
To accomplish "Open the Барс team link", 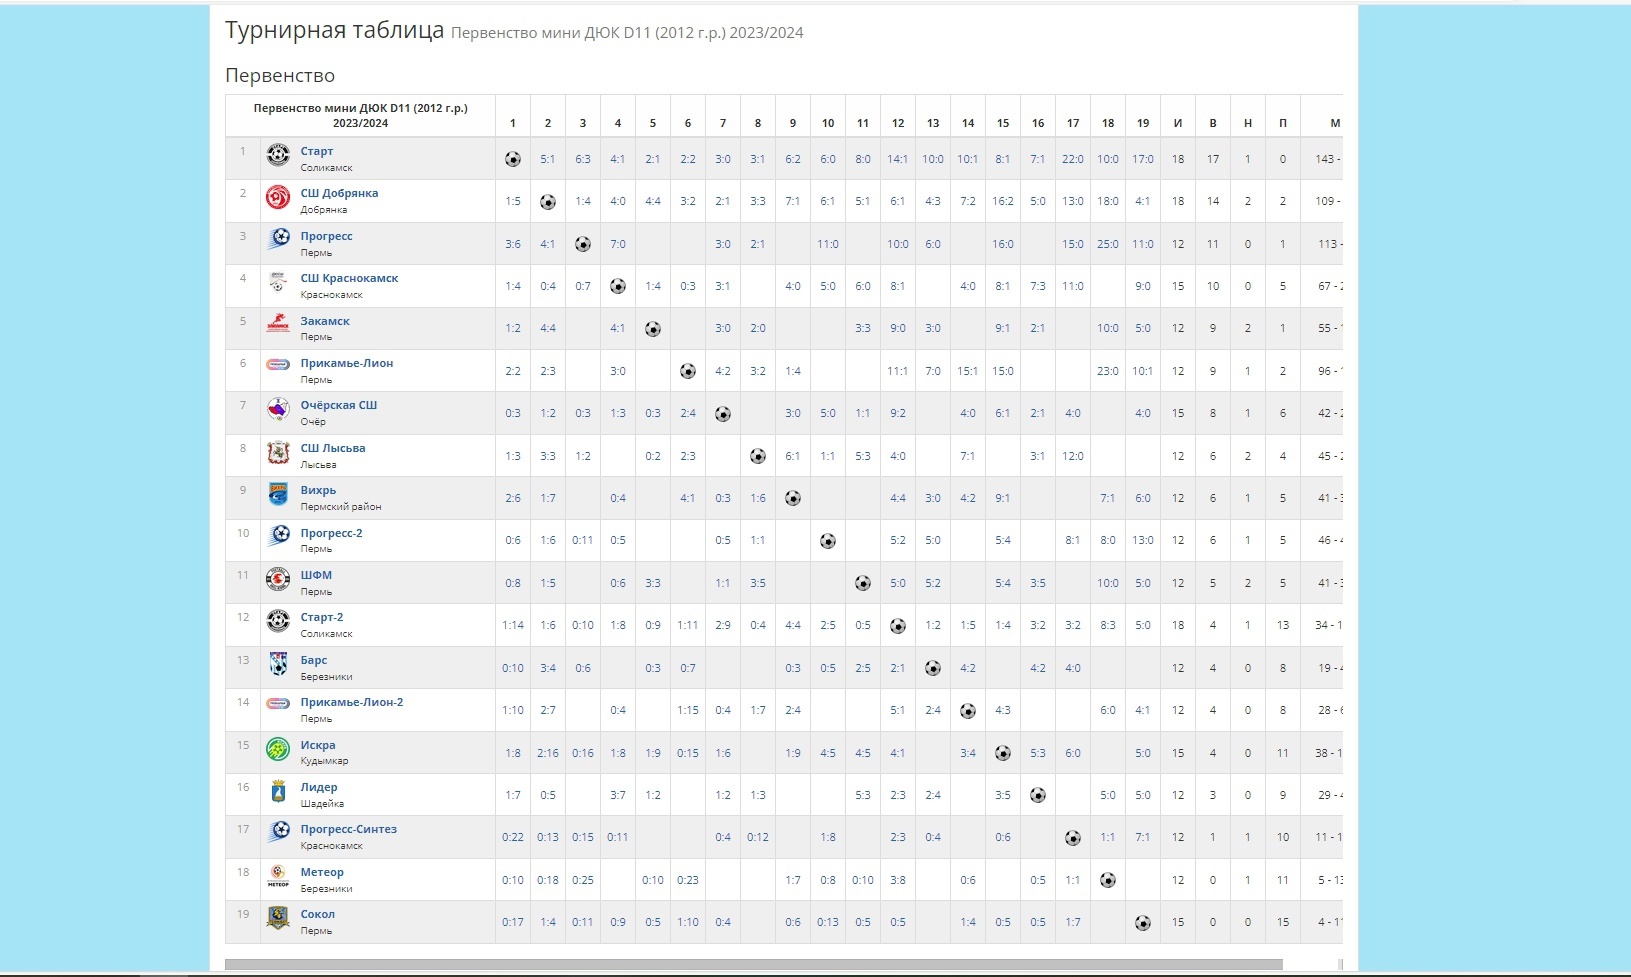I will tap(314, 660).
